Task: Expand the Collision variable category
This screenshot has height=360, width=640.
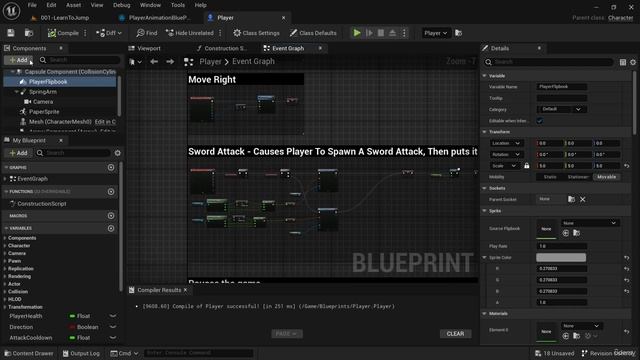Action: (5, 291)
